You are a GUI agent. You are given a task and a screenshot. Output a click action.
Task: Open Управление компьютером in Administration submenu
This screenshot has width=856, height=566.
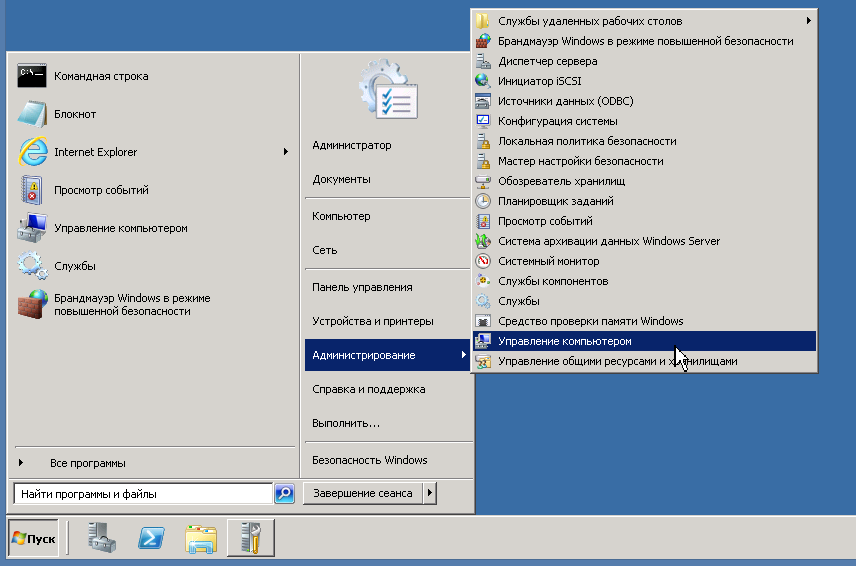point(645,341)
